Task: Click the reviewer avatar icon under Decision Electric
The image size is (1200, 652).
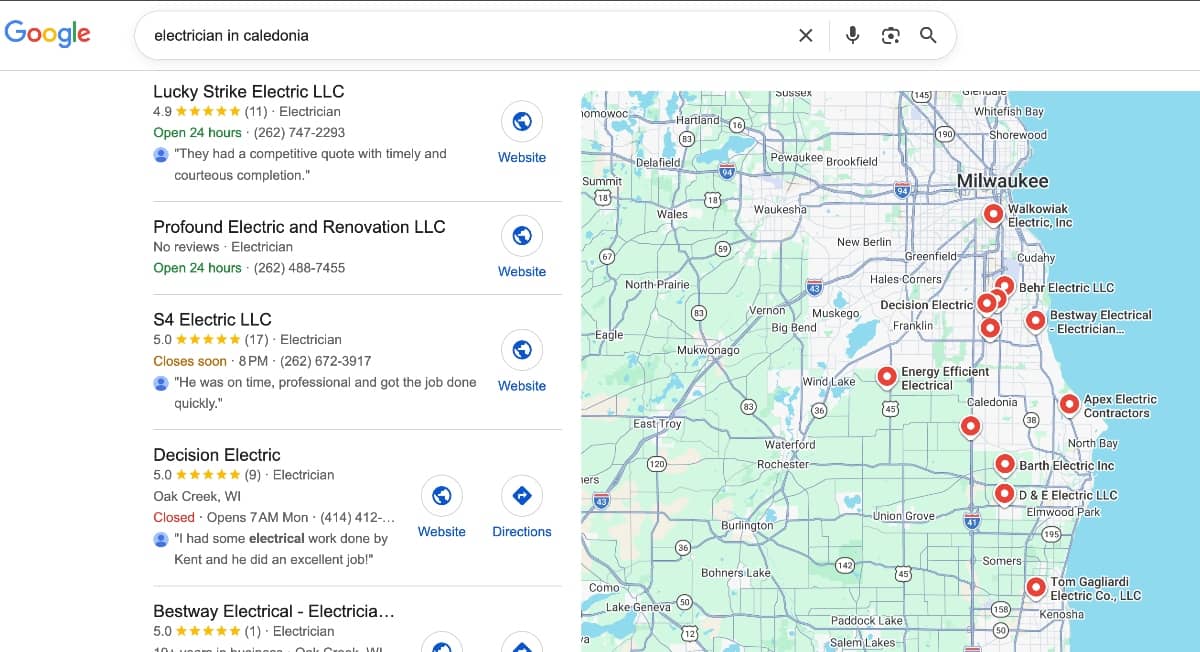Action: [161, 539]
